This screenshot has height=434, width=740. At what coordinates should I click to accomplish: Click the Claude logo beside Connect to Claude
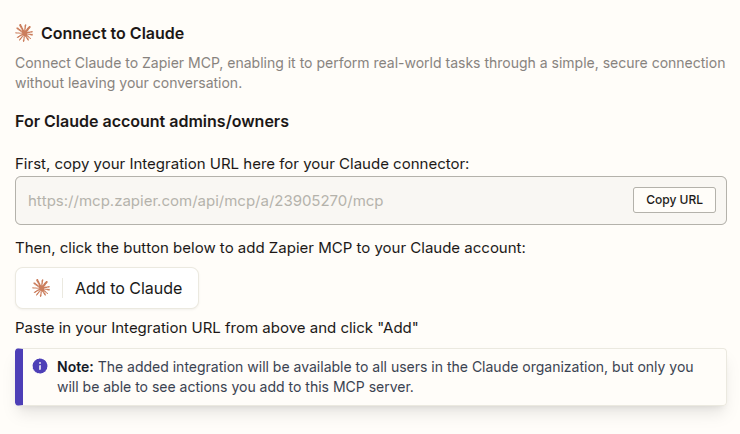(24, 33)
